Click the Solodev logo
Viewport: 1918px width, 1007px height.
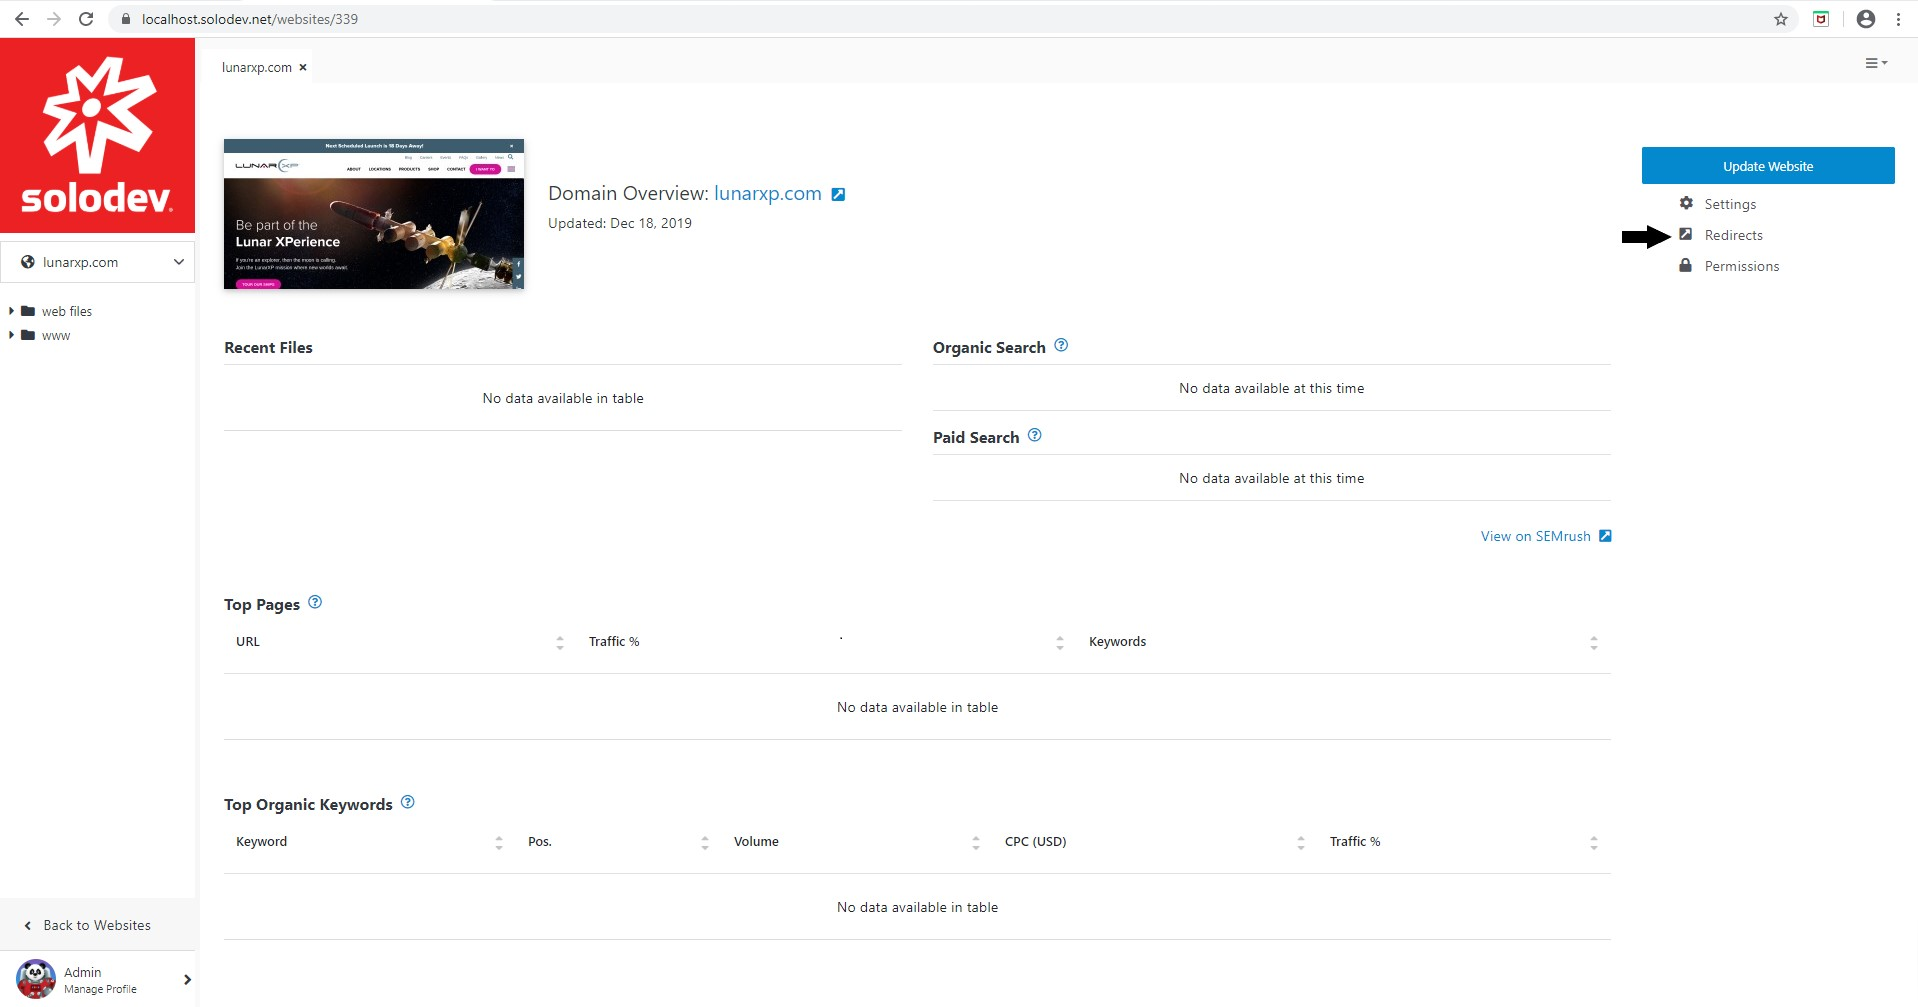click(97, 136)
